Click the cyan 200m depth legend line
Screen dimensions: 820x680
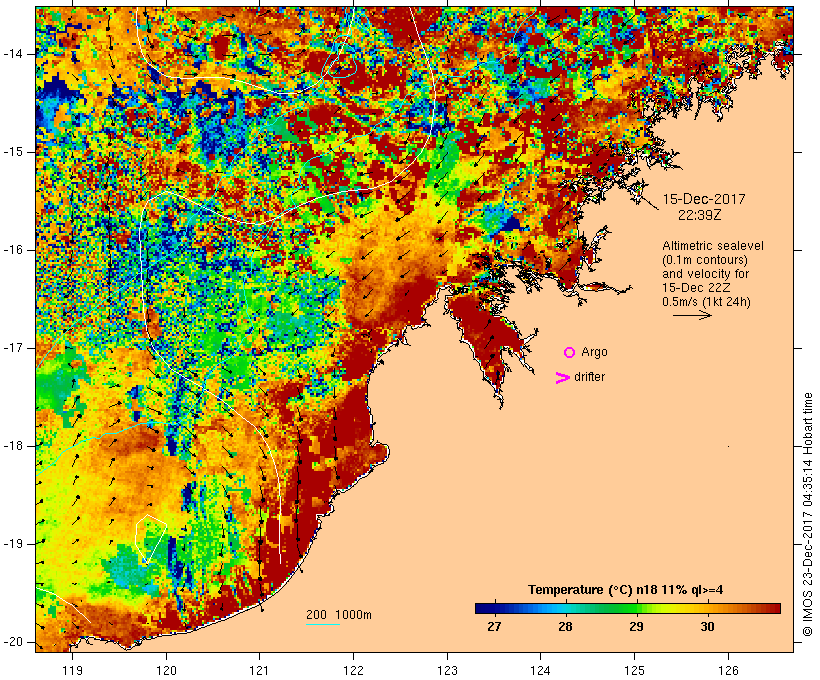[x=323, y=624]
